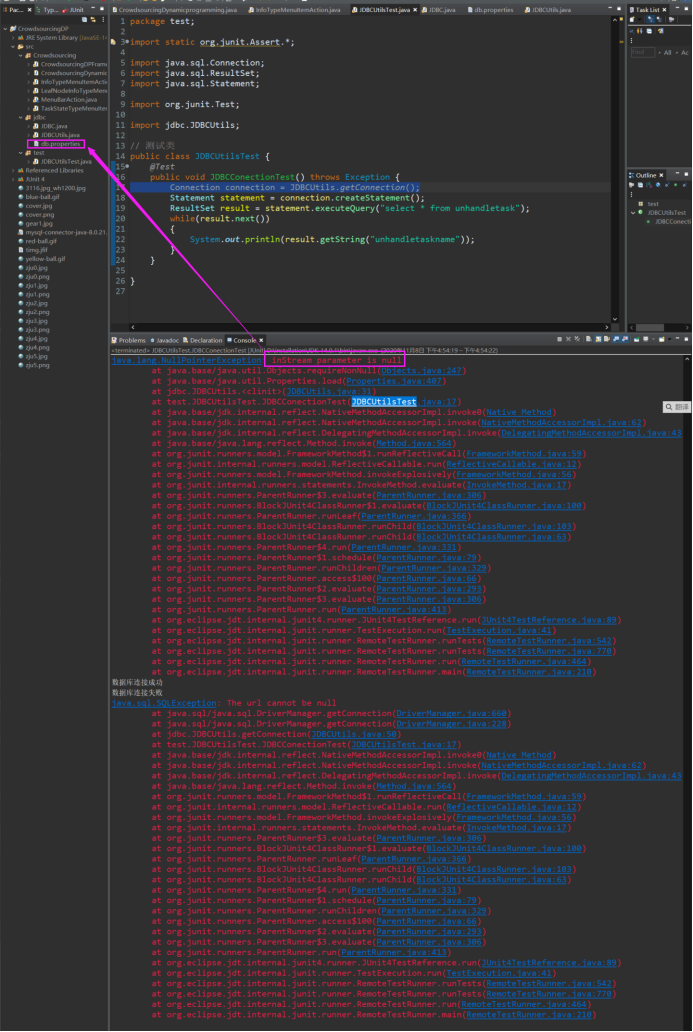
Task: Collapse the CrowdsourcingDP project node
Action: point(5,29)
